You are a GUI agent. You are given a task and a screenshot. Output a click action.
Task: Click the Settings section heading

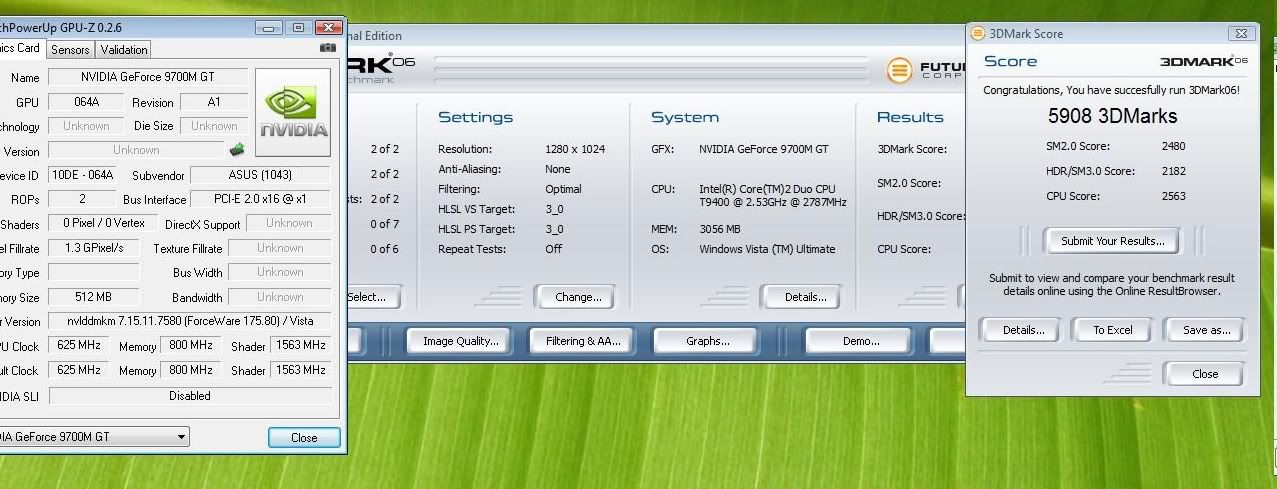(x=476, y=117)
